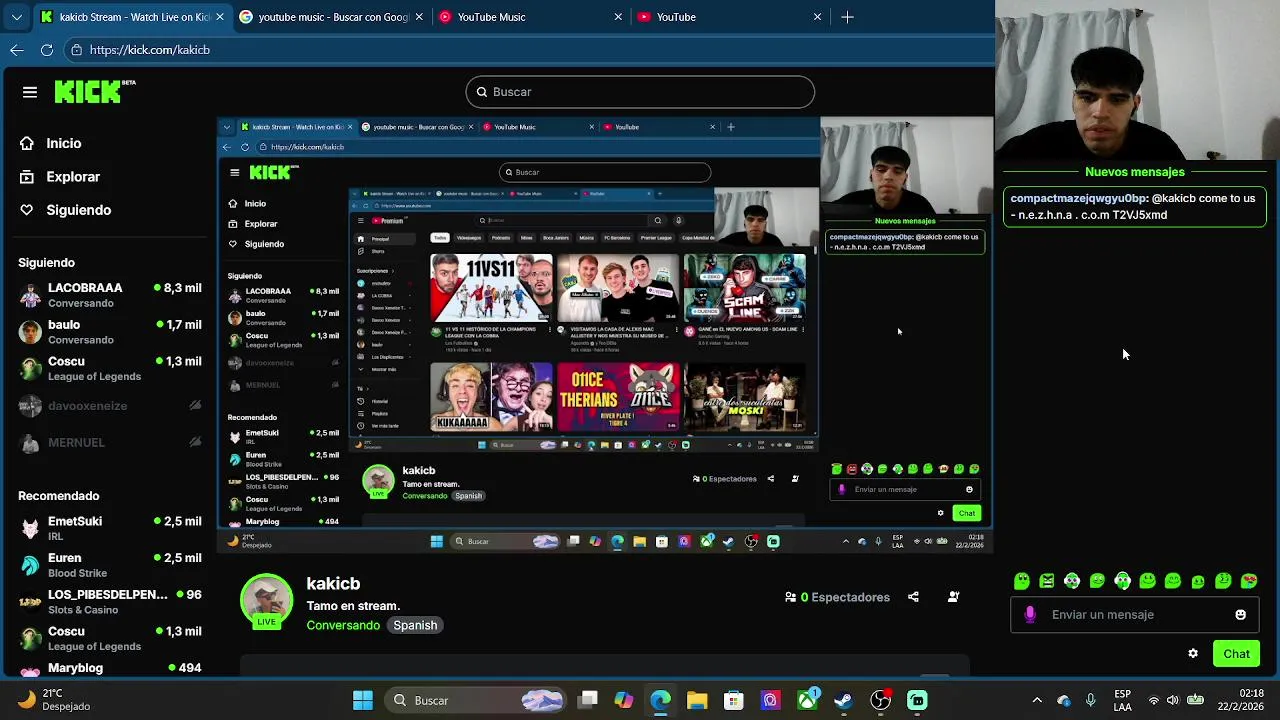Open Microsoft Store from the taskbar
Viewport: 1280px width, 720px height.
point(734,700)
